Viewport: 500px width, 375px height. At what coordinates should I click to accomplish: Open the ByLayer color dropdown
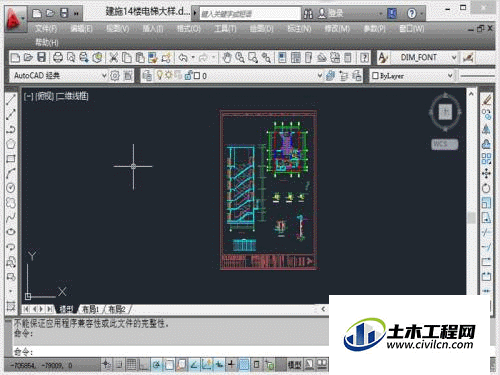pos(450,76)
